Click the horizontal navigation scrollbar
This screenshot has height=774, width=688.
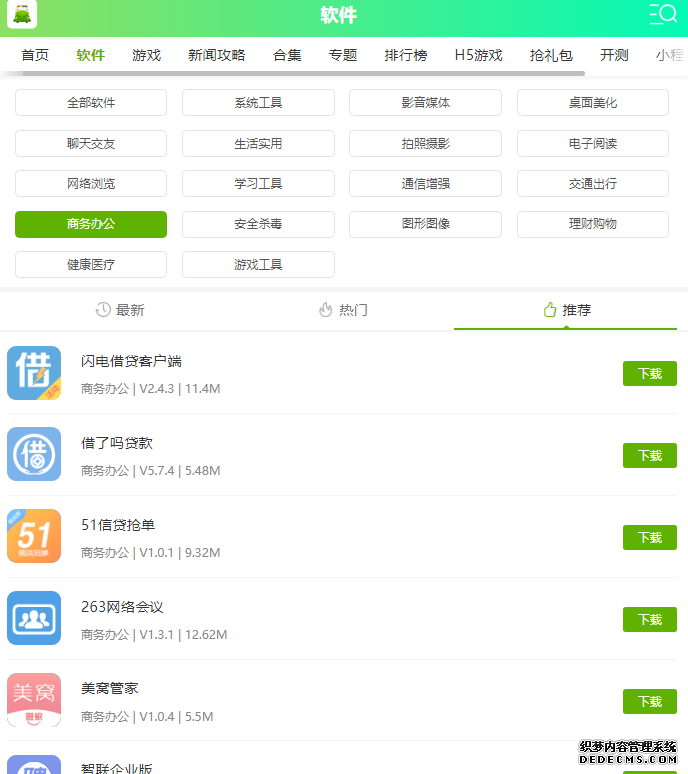pos(304,74)
